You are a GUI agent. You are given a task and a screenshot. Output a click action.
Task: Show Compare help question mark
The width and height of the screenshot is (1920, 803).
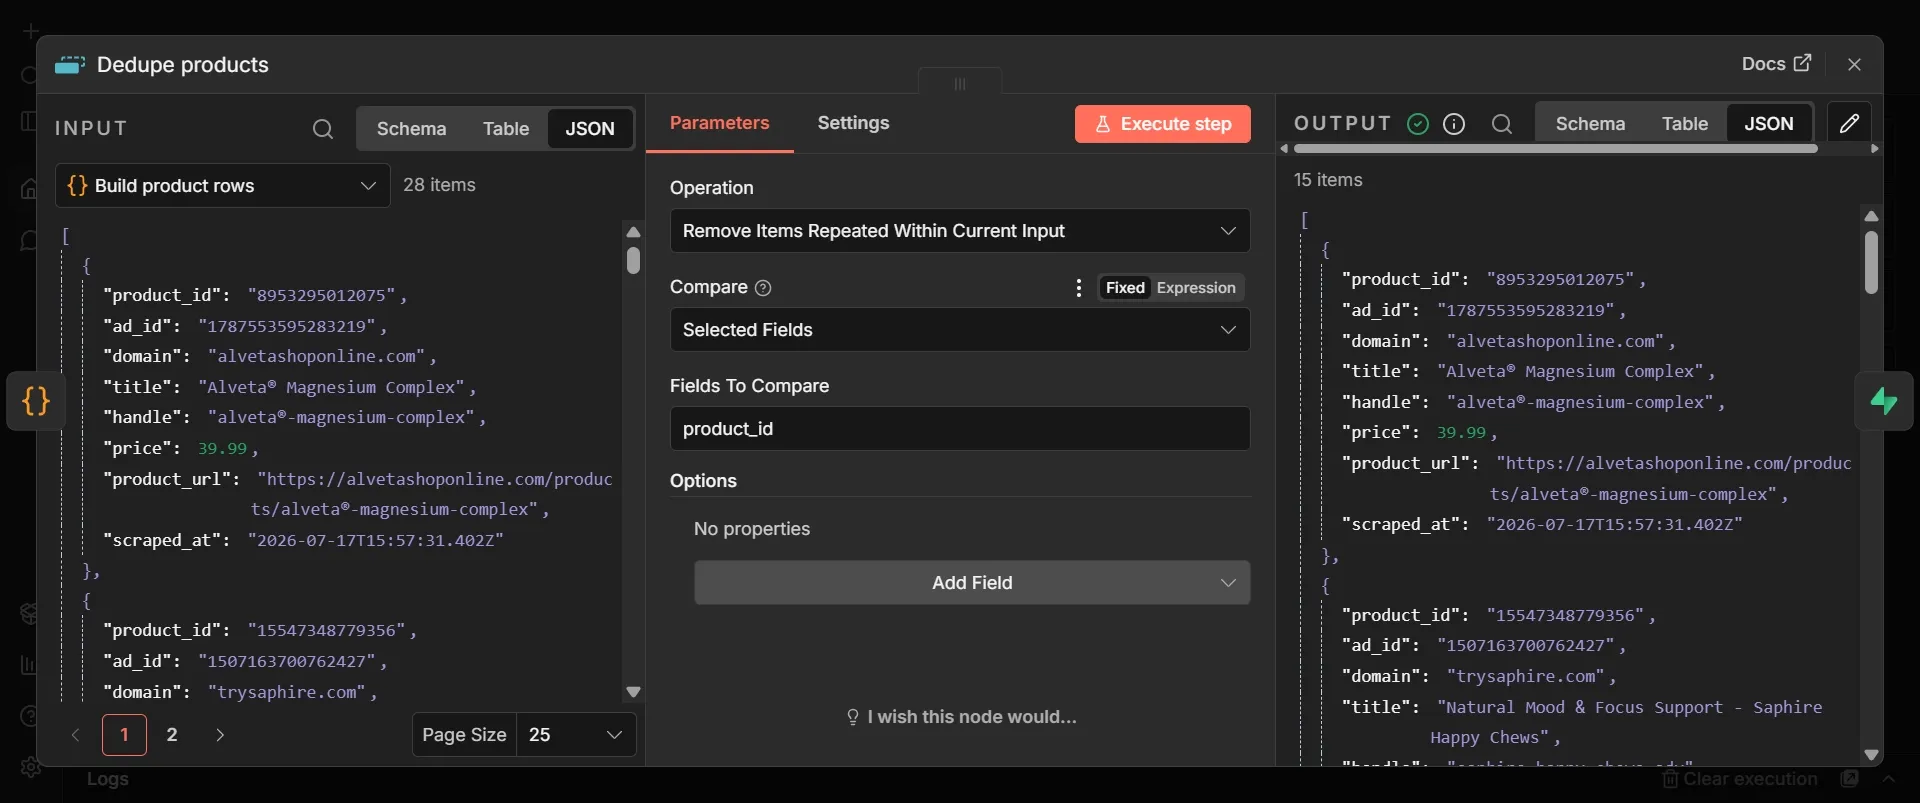(x=763, y=288)
